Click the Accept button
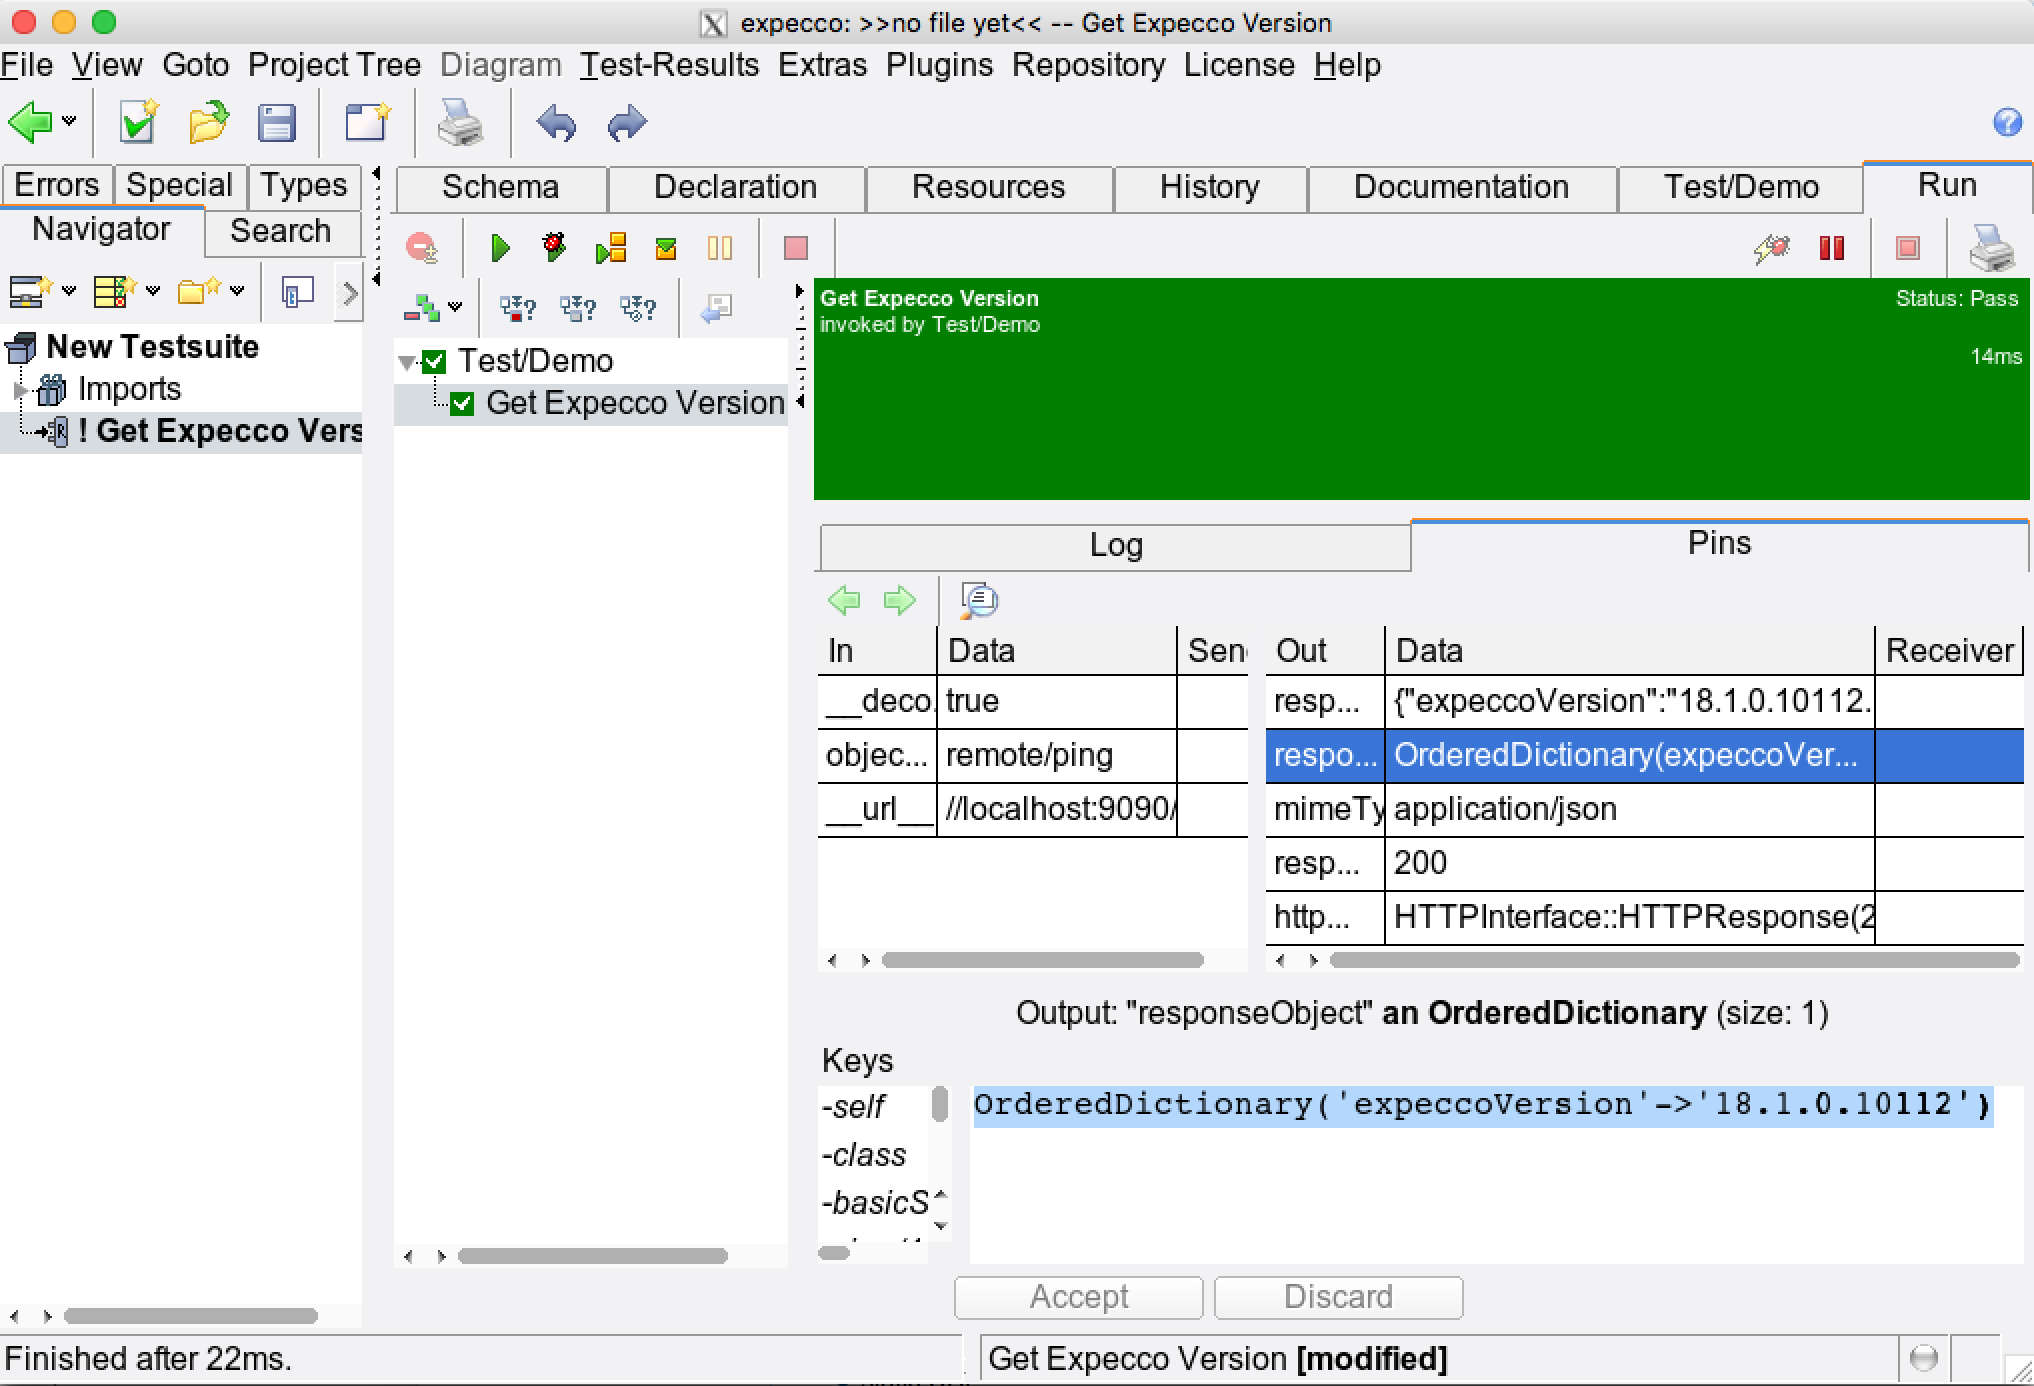The image size is (2034, 1386). 1078,1297
